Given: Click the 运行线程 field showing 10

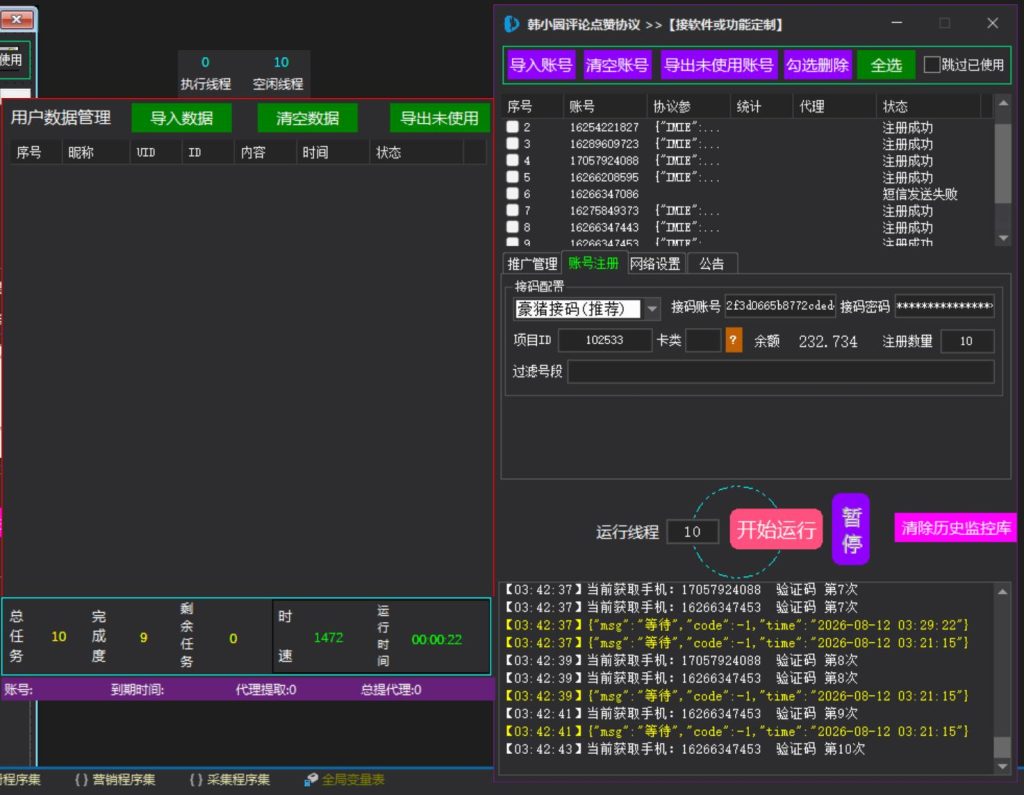Looking at the screenshot, I should coord(692,532).
